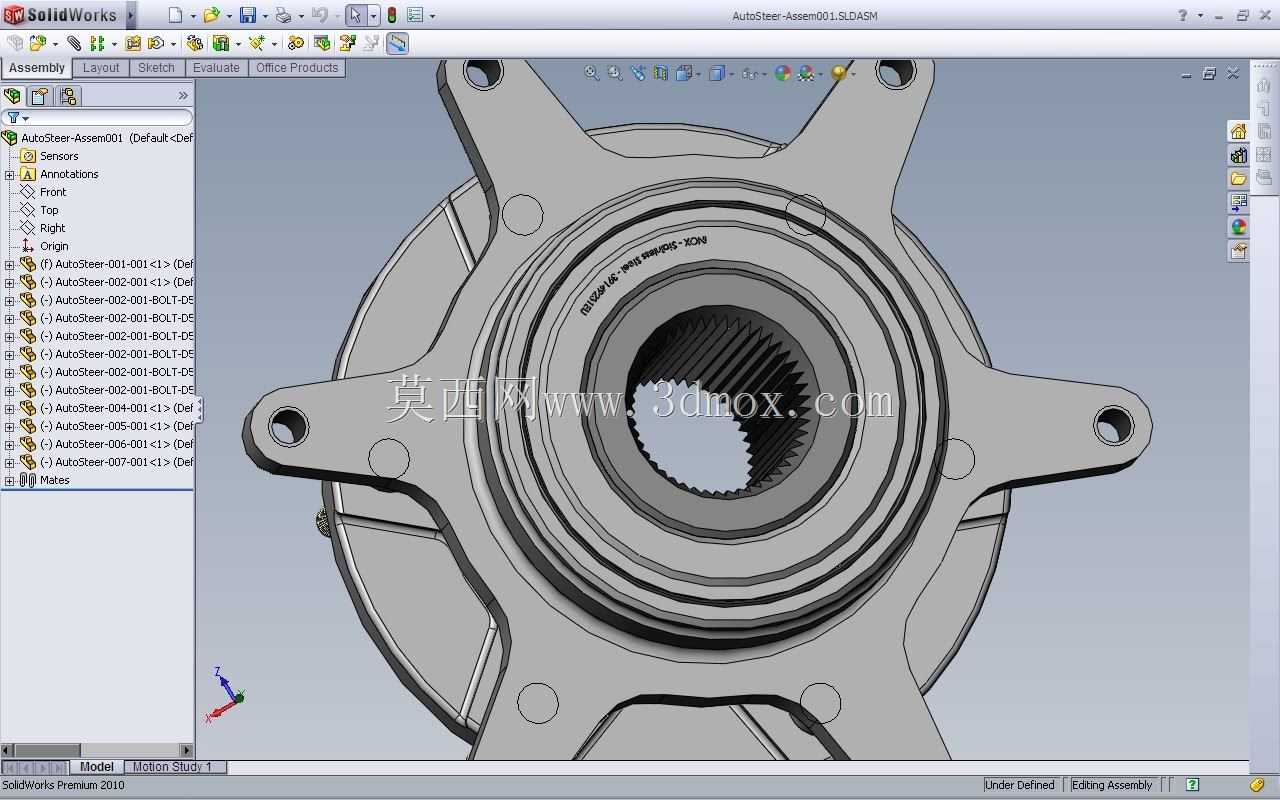The width and height of the screenshot is (1280, 800).
Task: Save the assembly with the floppy icon
Action: click(x=248, y=15)
